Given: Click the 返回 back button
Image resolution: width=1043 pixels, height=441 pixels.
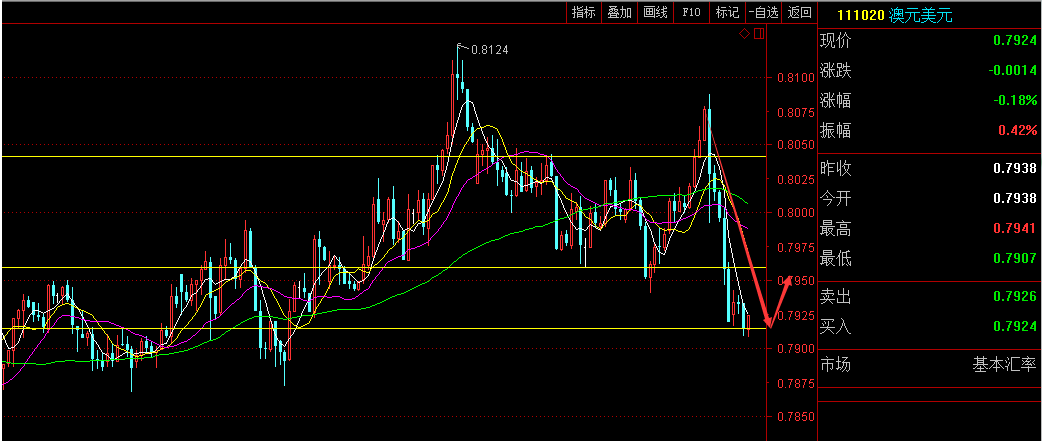Looking at the screenshot, I should point(799,12).
